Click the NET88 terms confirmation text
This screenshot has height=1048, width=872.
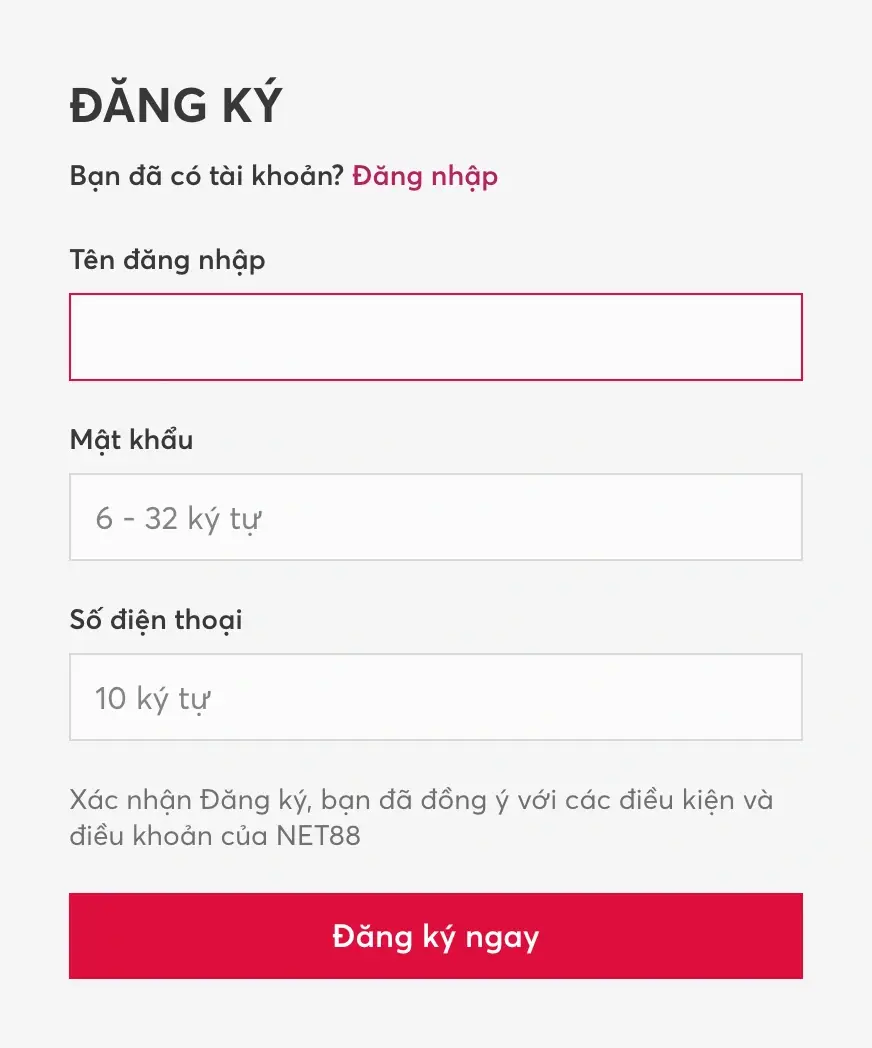420,817
